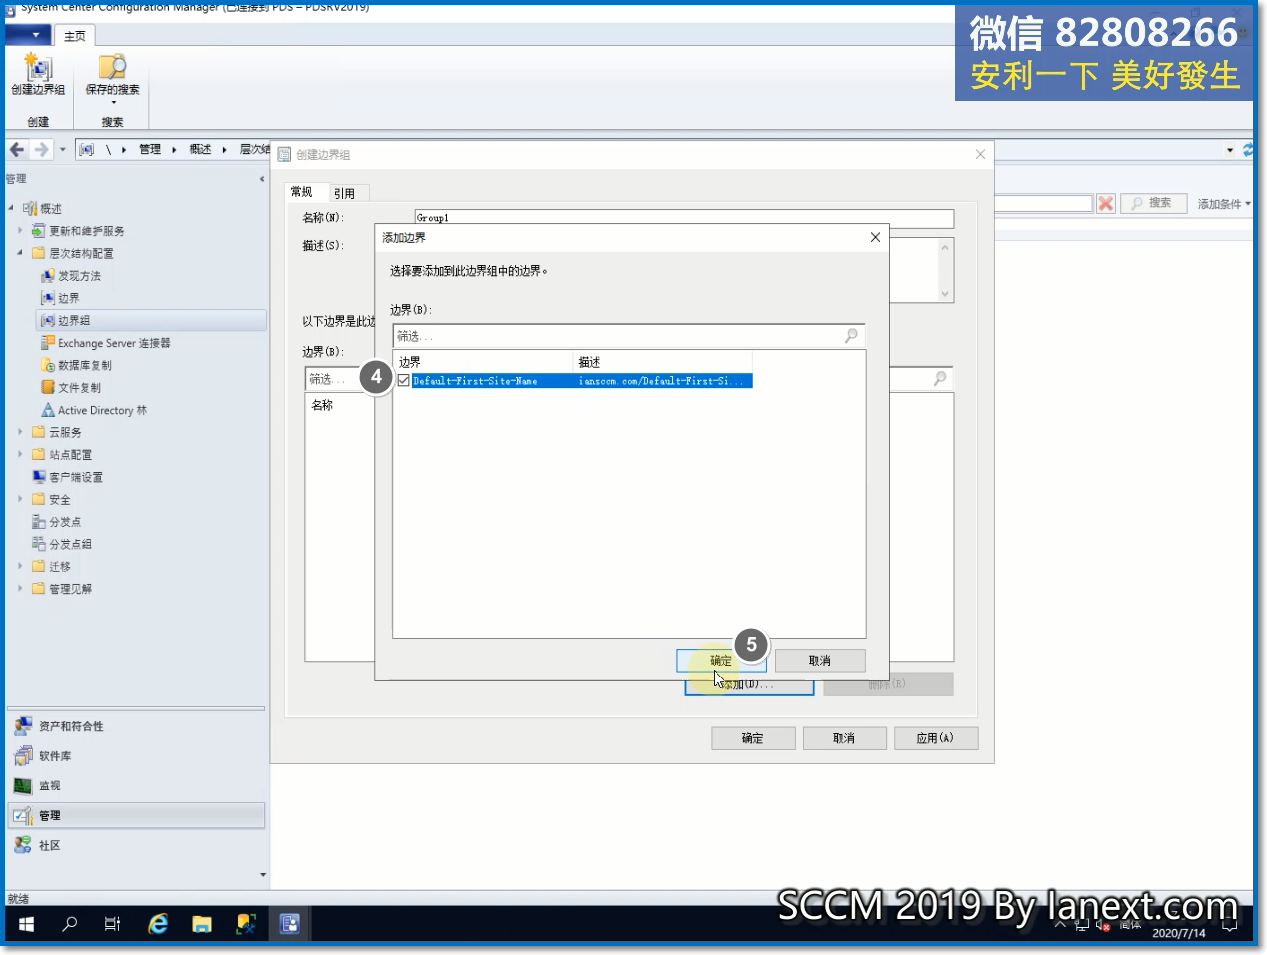The height and width of the screenshot is (955, 1267).
Task: Open the Saved Searches (保存的搜索) ribbon icon
Action: (112, 77)
